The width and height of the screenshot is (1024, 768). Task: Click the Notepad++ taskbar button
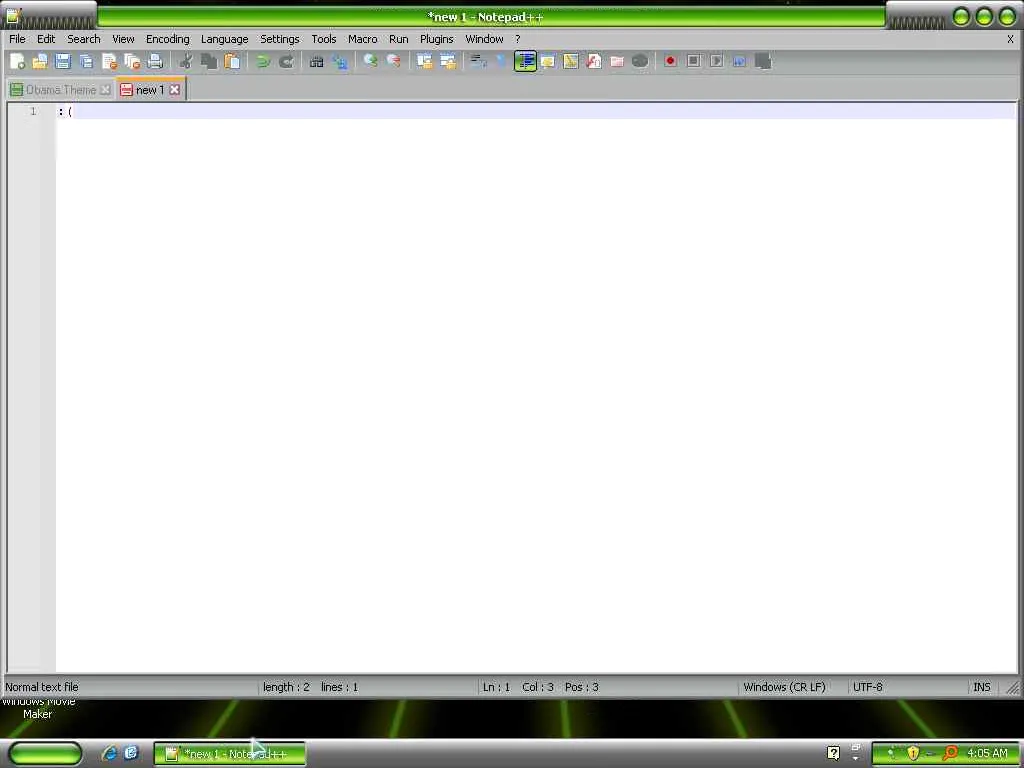tap(229, 754)
